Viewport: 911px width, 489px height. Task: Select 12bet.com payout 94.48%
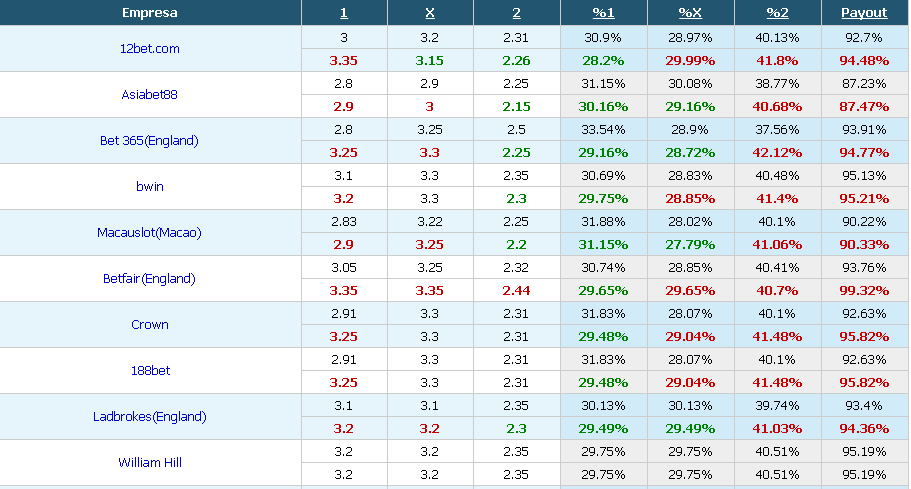point(864,60)
